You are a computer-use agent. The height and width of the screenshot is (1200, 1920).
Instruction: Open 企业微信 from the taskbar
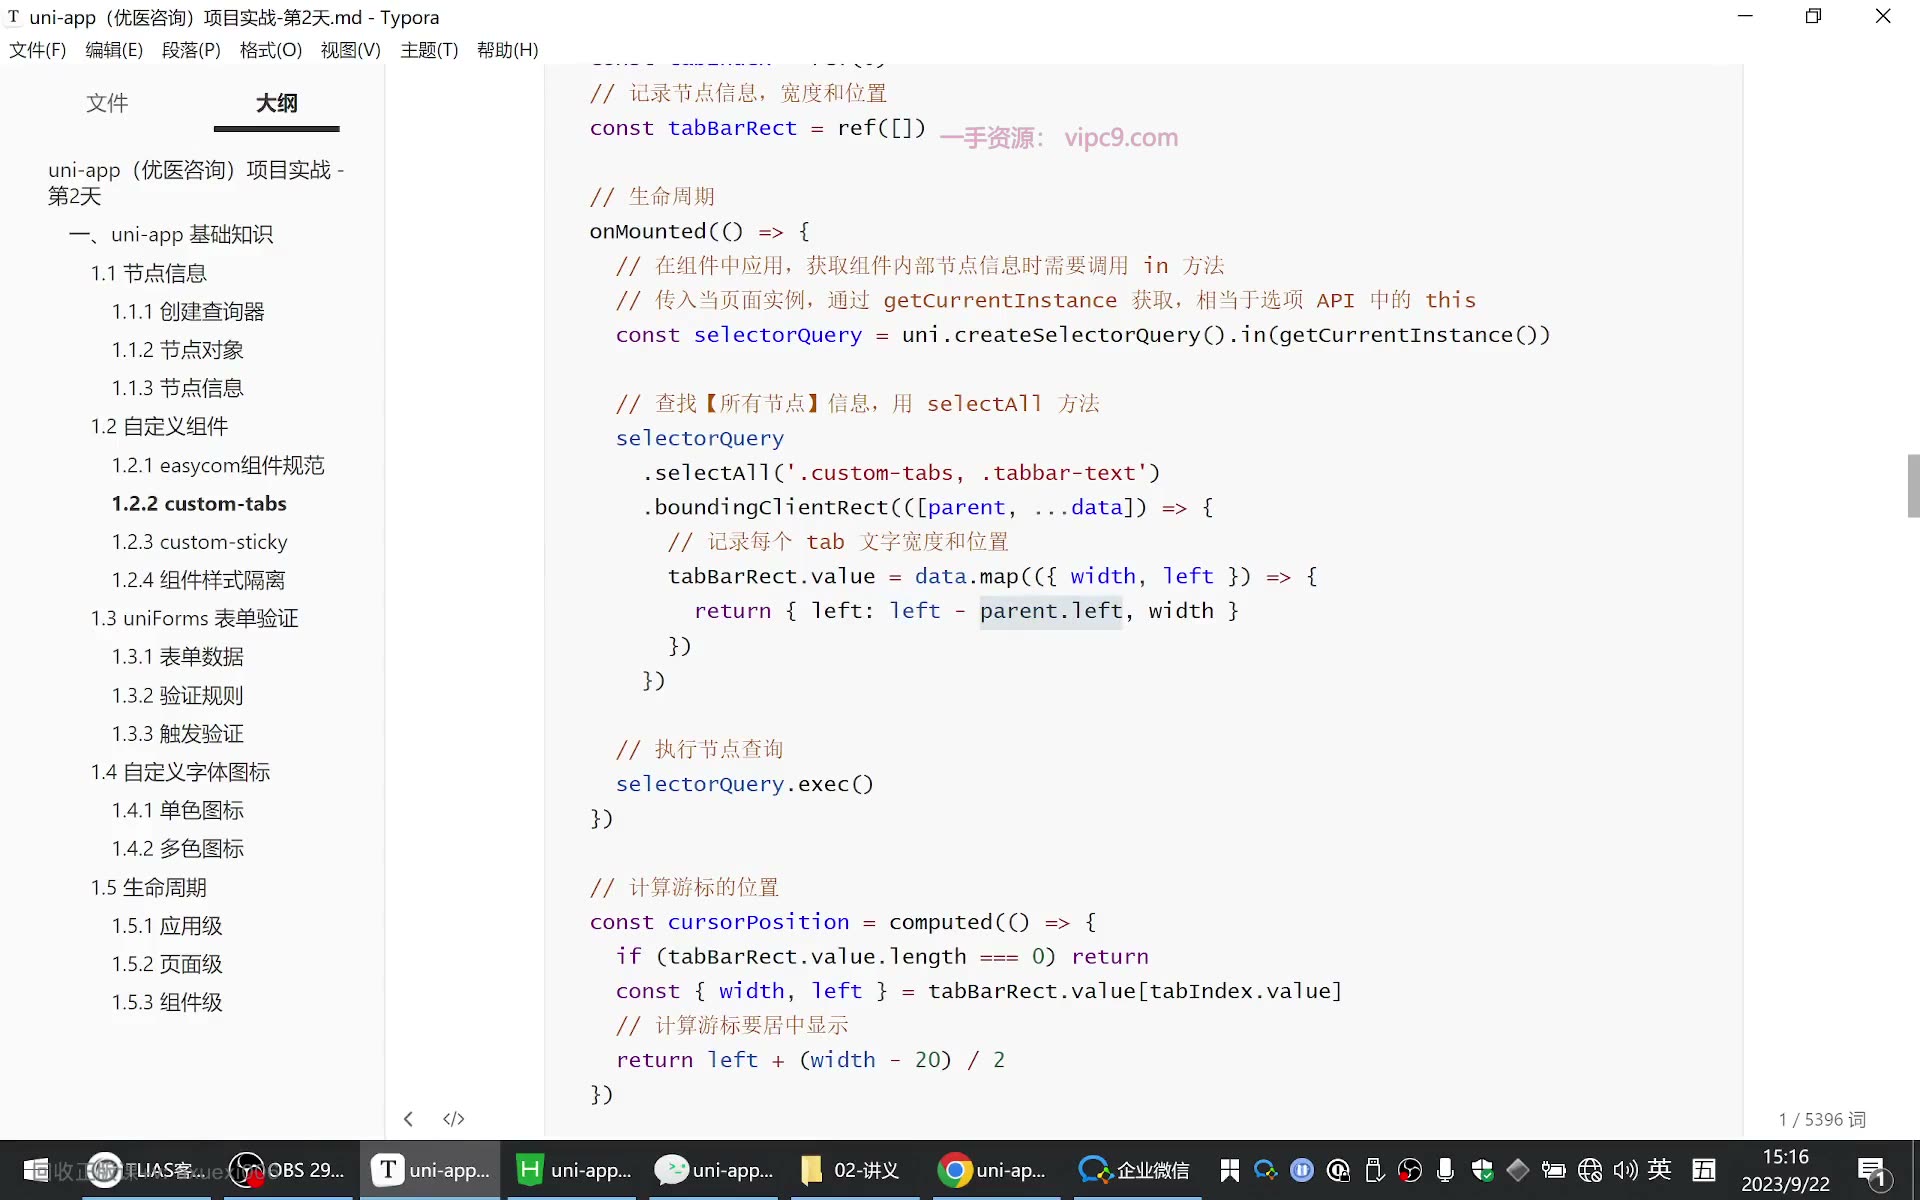click(x=1134, y=1170)
